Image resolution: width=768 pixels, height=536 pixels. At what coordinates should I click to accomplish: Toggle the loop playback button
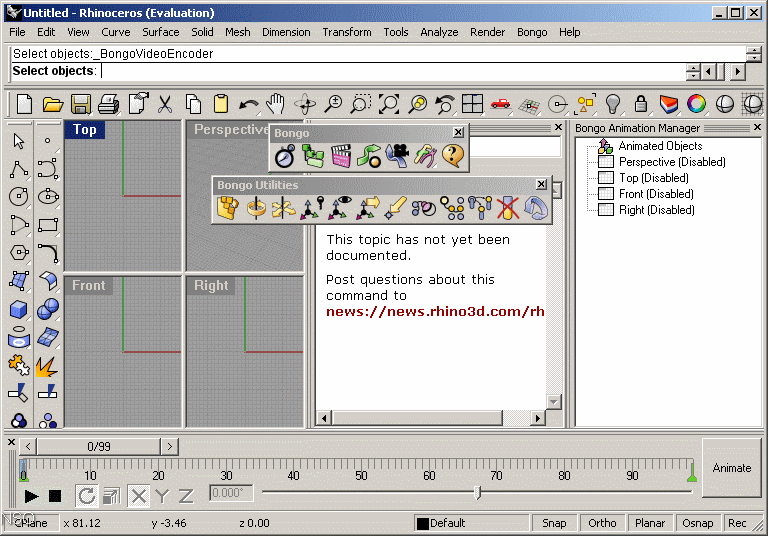pyautogui.click(x=87, y=496)
